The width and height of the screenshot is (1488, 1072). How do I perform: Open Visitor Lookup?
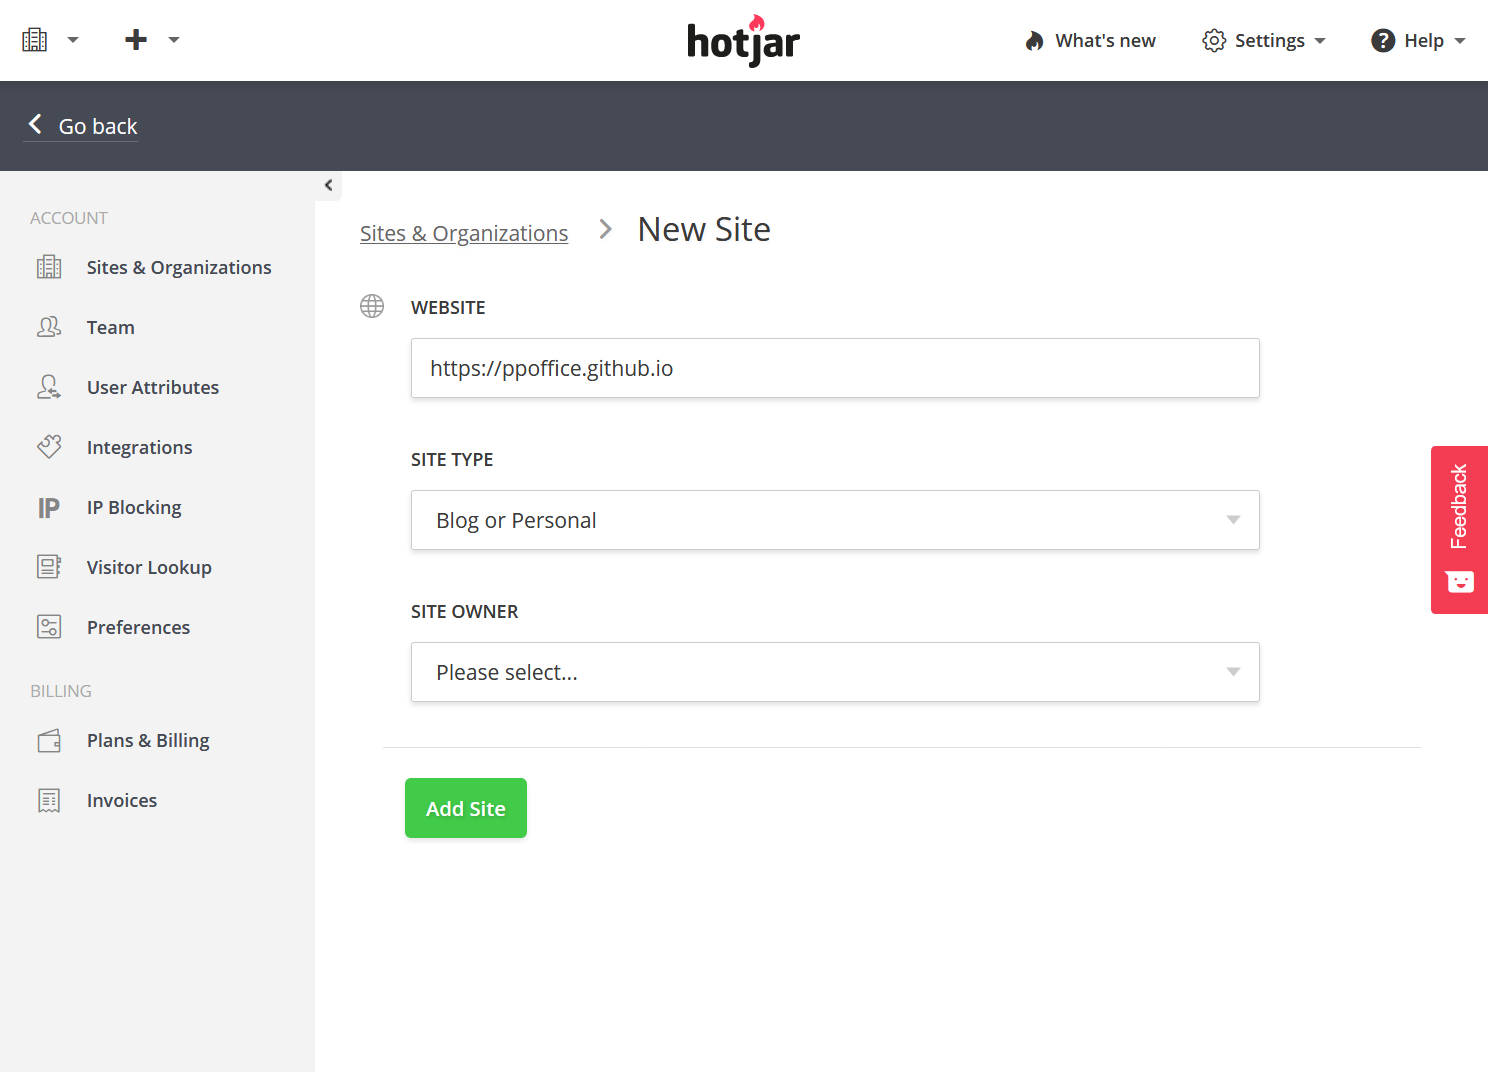(149, 567)
